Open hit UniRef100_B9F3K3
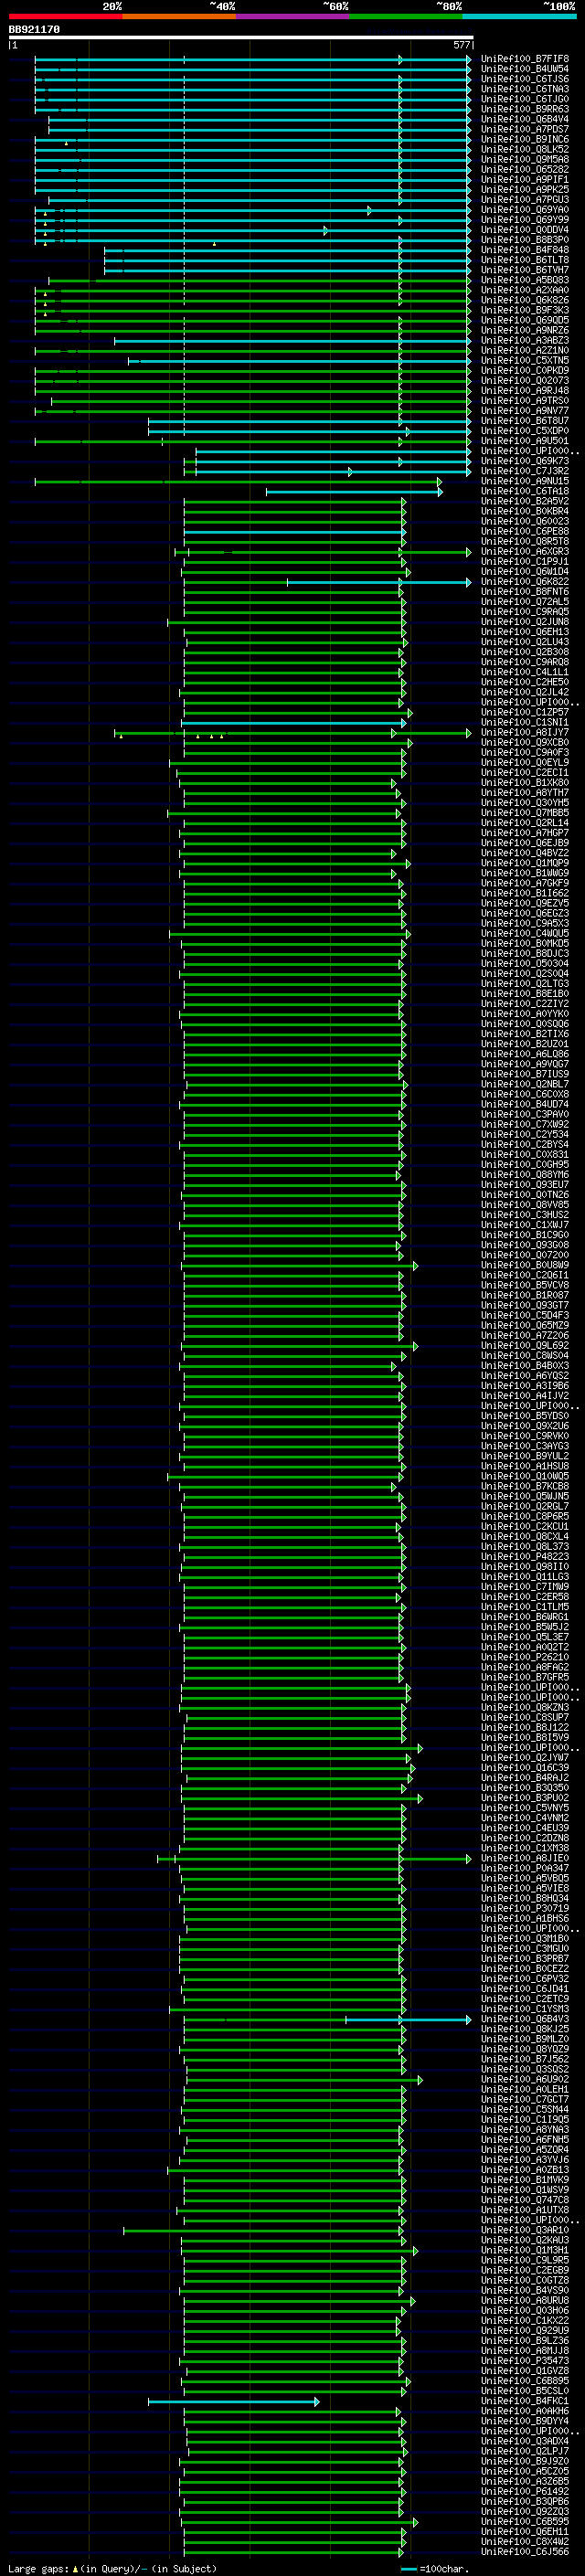The image size is (585, 2576). click(525, 310)
